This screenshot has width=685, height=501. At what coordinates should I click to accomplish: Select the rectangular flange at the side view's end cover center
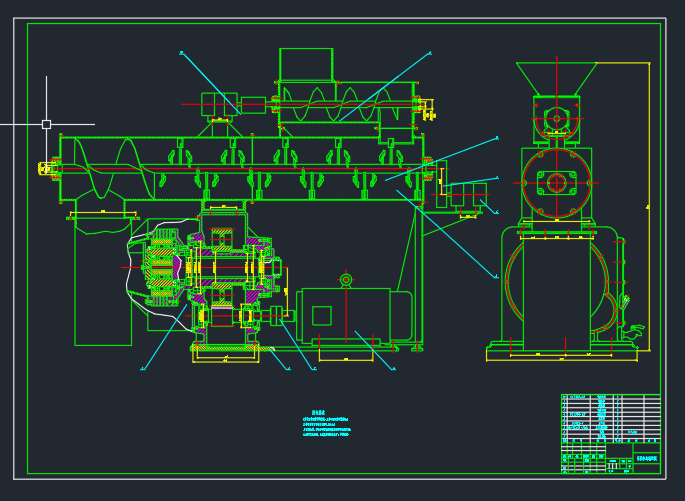point(557,183)
